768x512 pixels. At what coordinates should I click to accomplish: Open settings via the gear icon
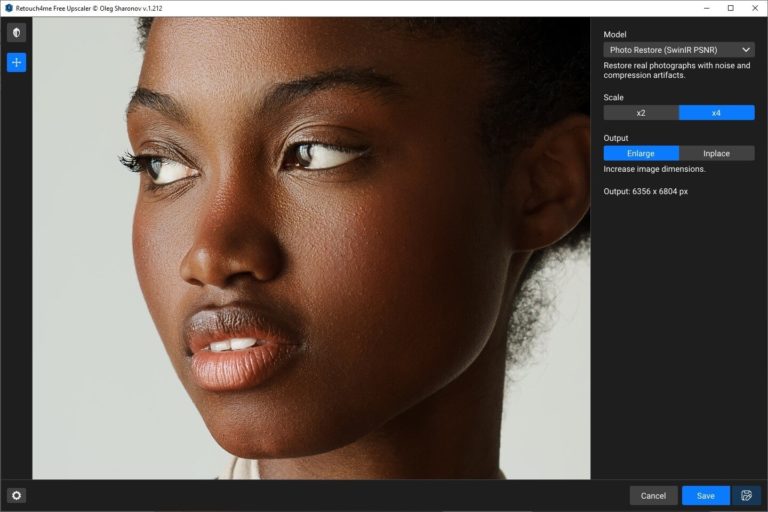(16, 495)
